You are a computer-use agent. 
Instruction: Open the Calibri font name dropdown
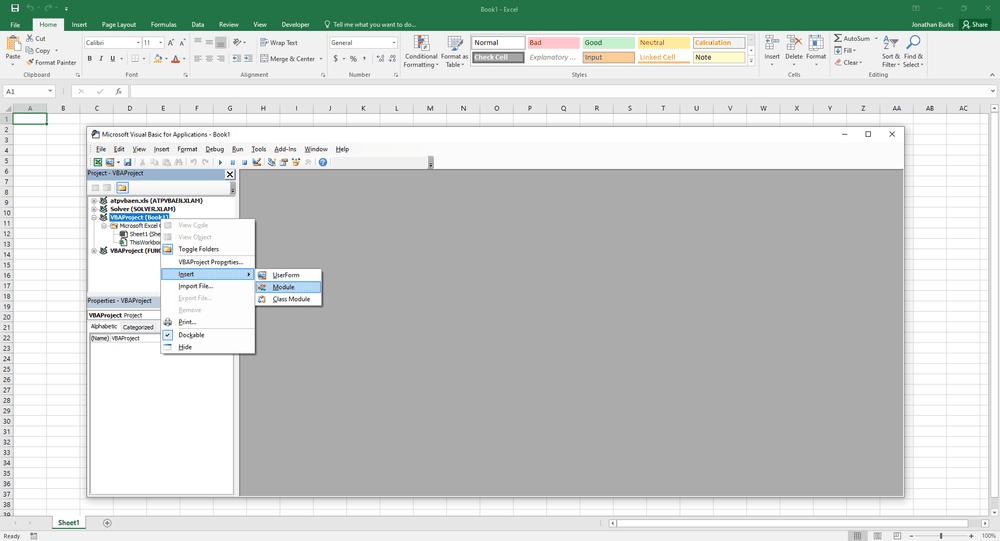138,43
